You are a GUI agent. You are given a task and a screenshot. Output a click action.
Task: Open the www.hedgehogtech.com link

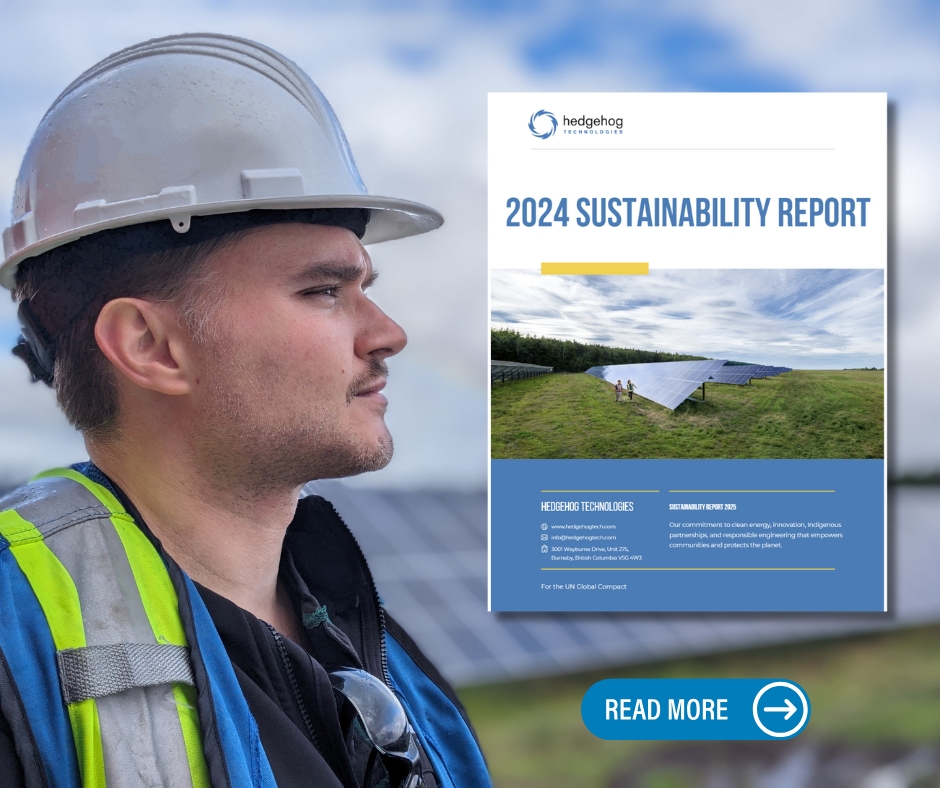click(x=583, y=526)
